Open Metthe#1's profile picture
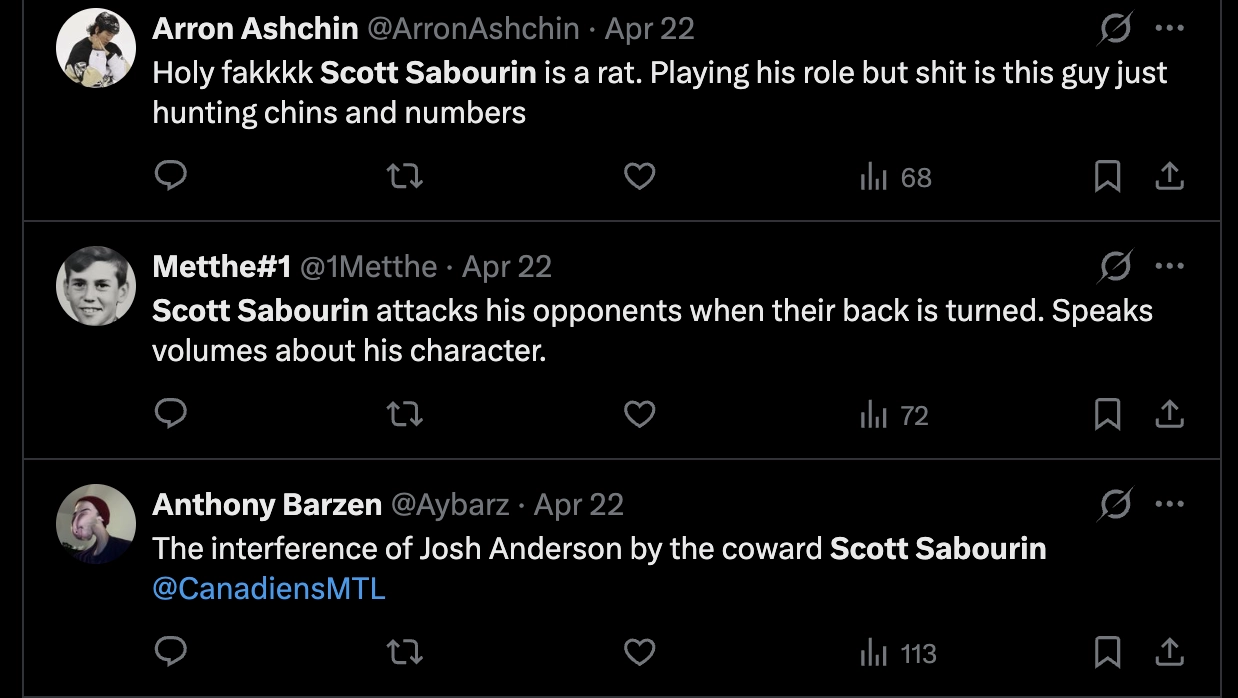The width and height of the screenshot is (1238, 698). pyautogui.click(x=96, y=286)
